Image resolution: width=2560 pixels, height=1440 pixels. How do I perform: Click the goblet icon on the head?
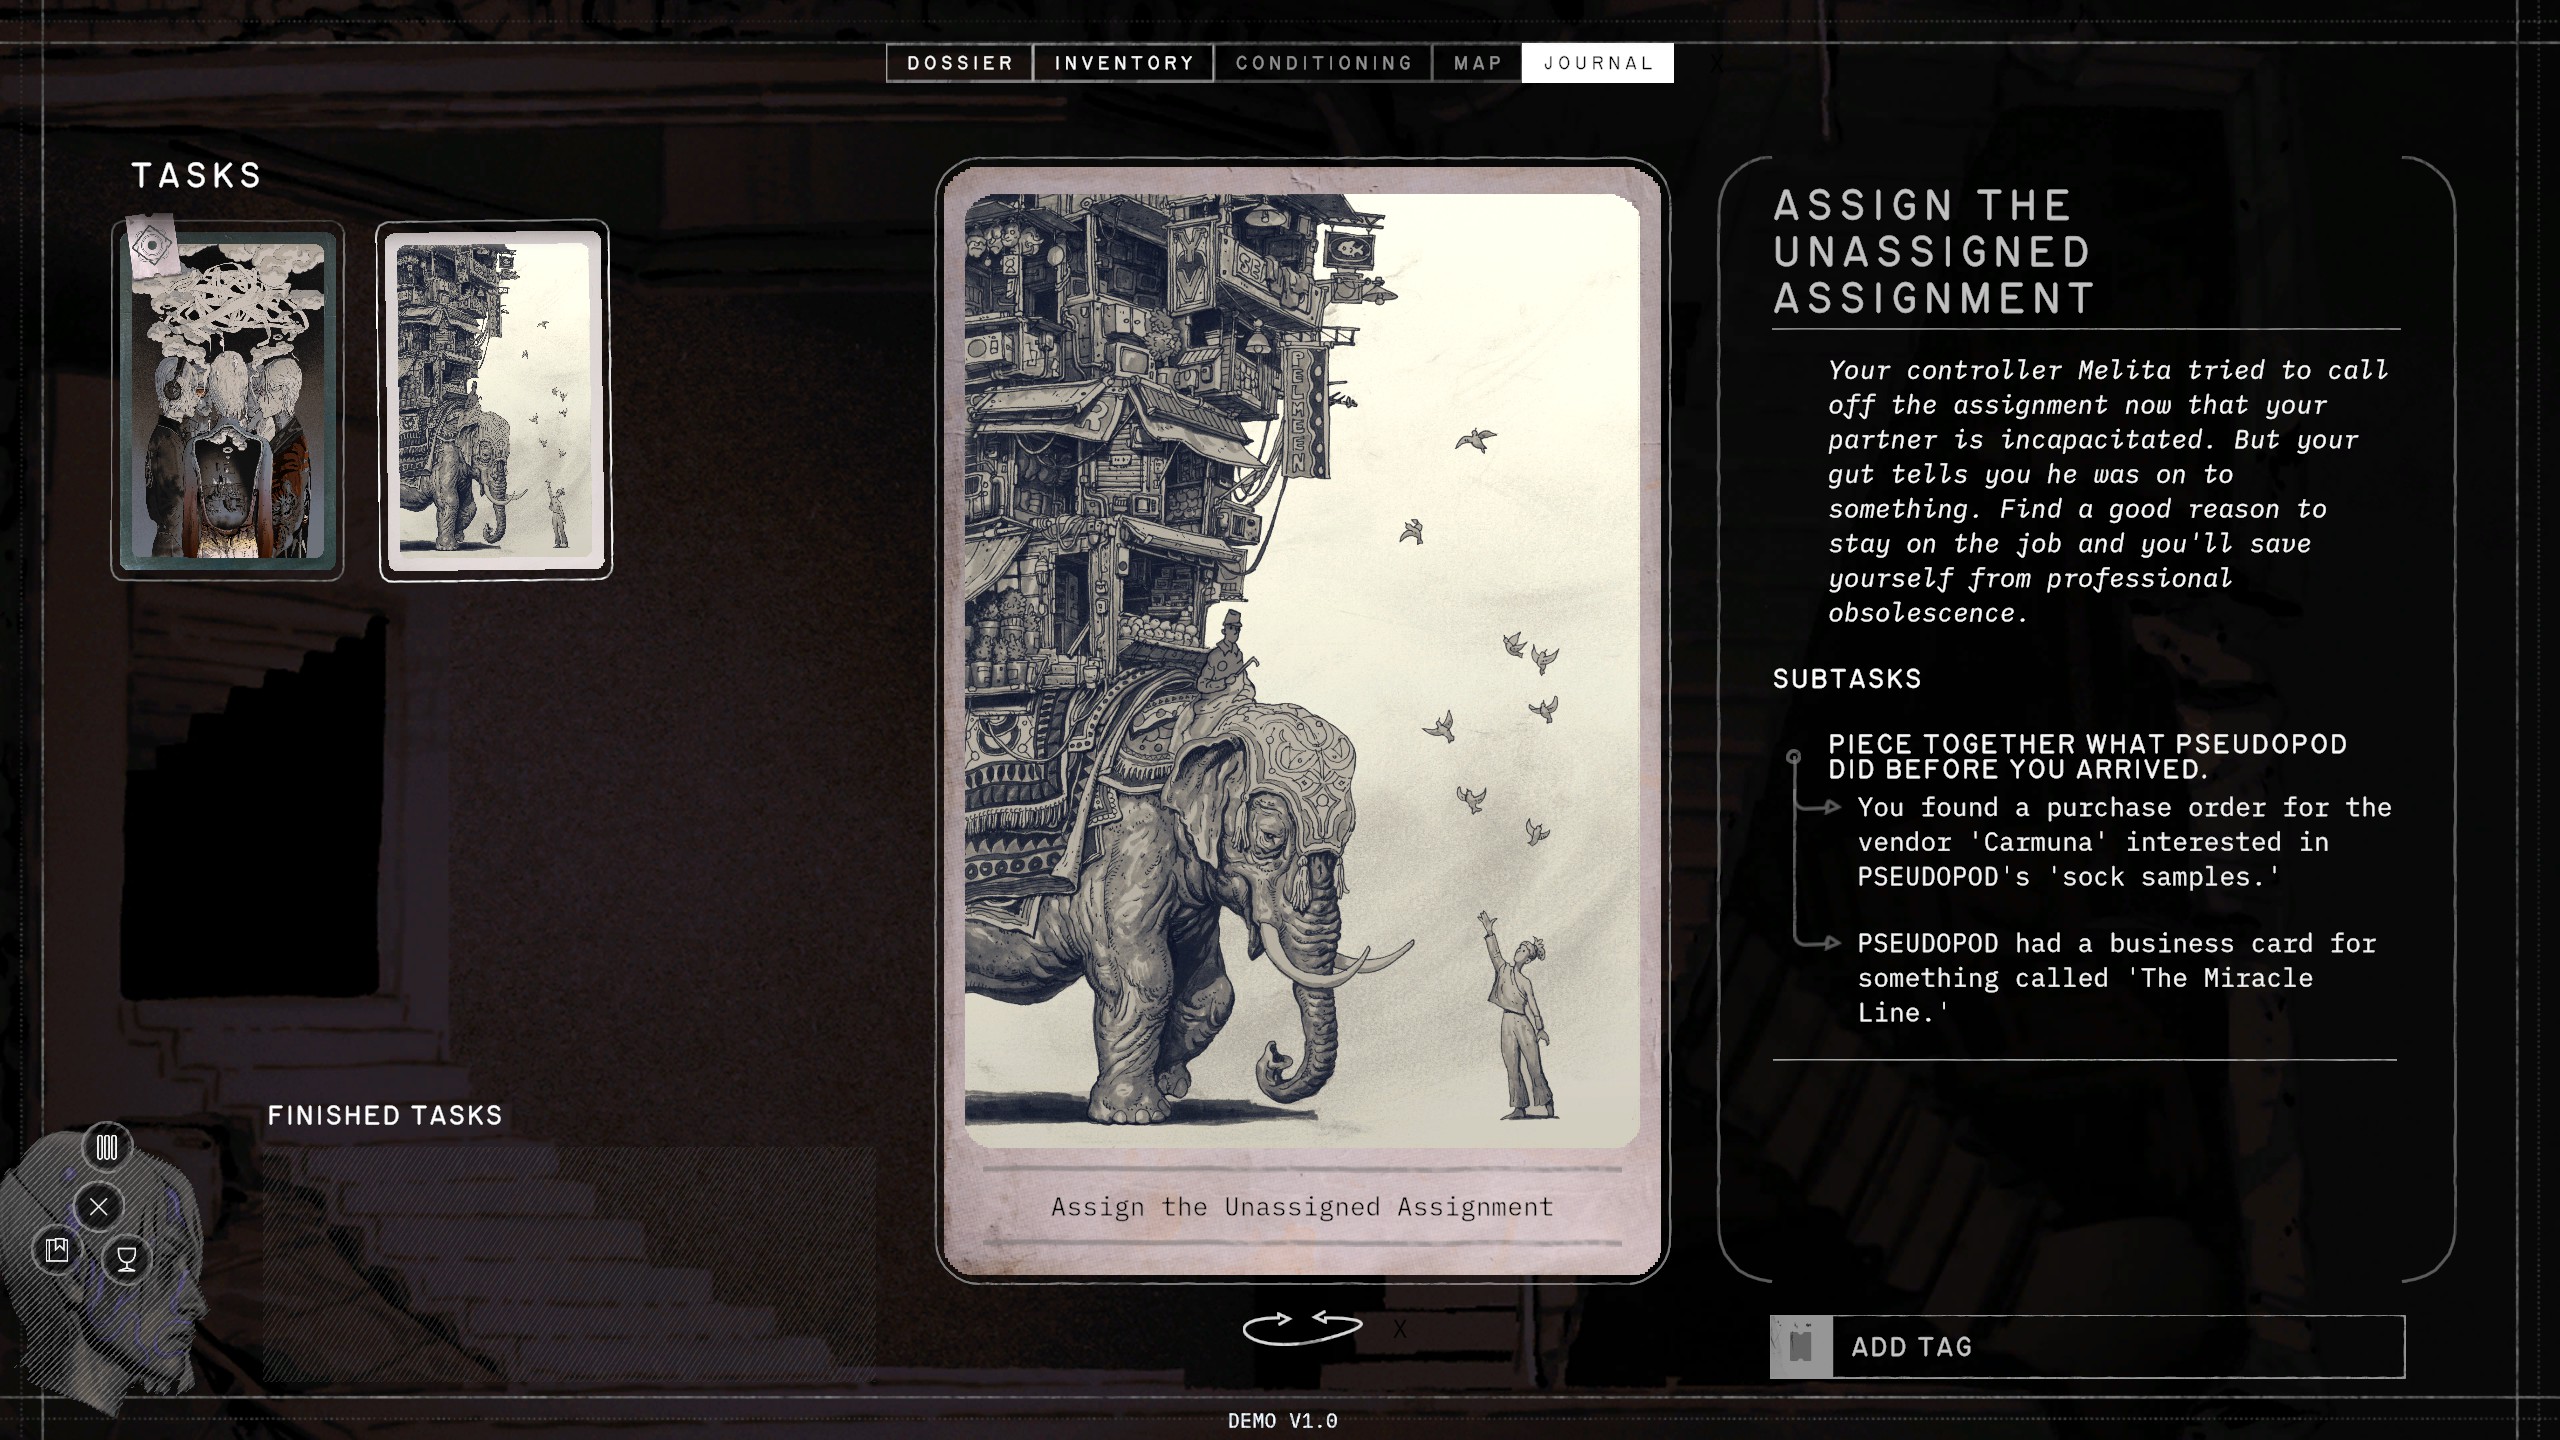pyautogui.click(x=127, y=1258)
